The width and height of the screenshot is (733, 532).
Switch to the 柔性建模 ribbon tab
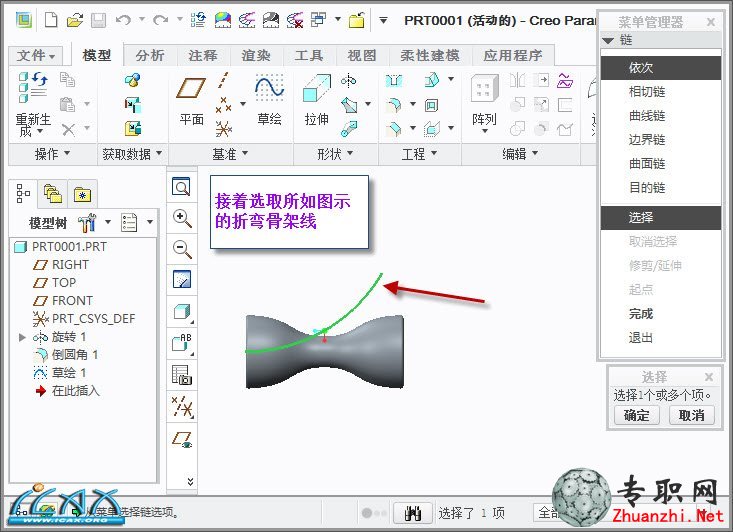(430, 56)
